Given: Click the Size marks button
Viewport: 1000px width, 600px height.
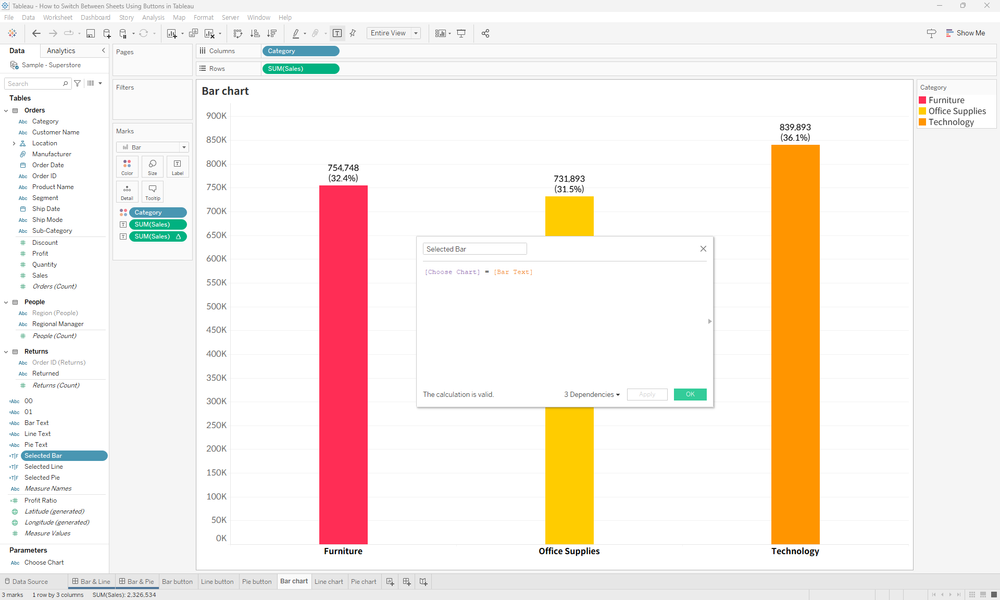Looking at the screenshot, I should (152, 167).
